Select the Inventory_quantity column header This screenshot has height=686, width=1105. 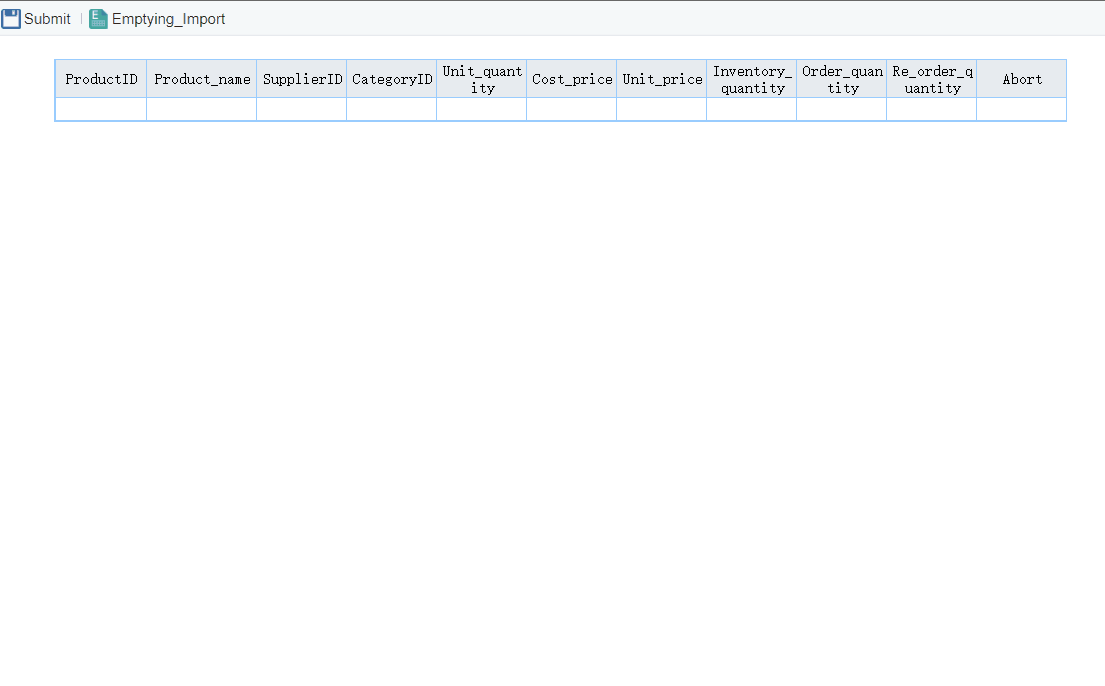[751, 79]
